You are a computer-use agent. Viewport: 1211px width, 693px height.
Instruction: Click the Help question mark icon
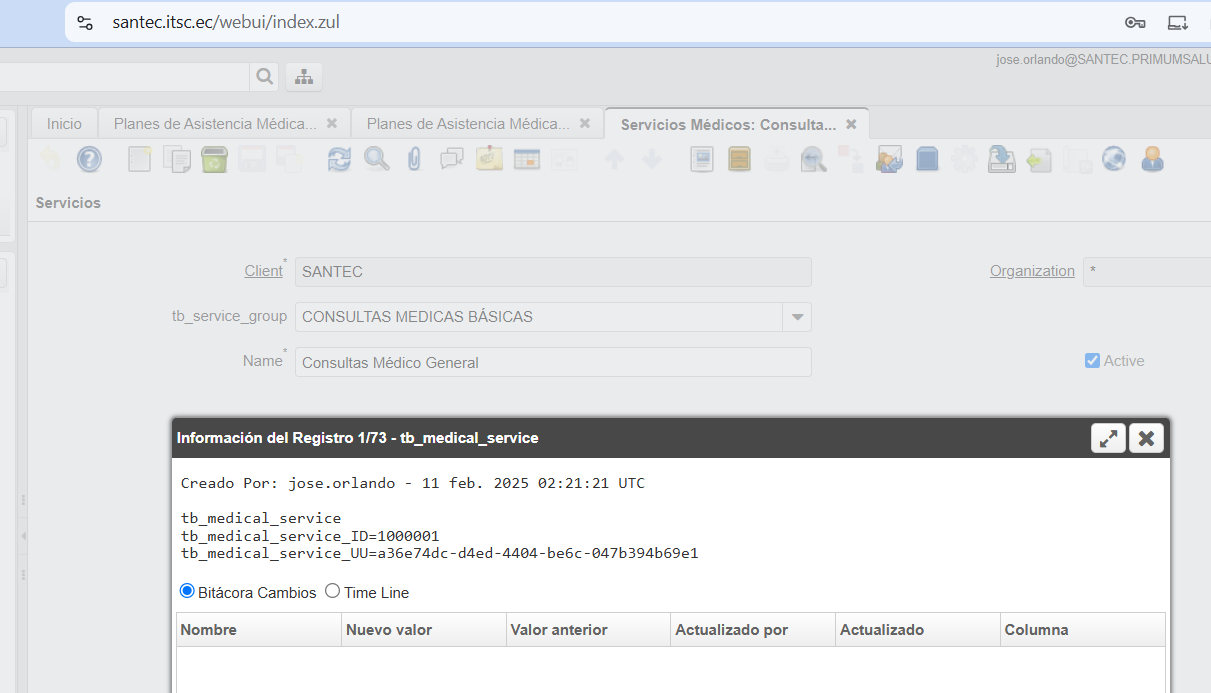coord(89,159)
